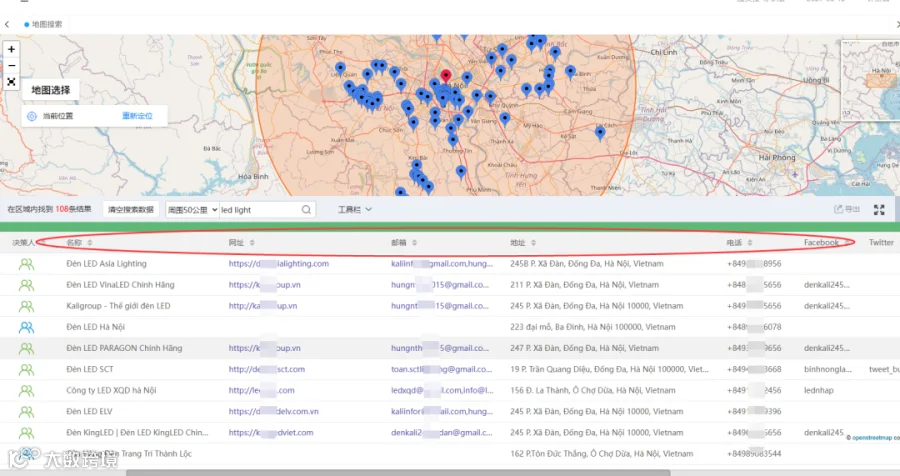Sort by the 名称 column arrows
Screen dimensions: 900x476
(x=90, y=243)
